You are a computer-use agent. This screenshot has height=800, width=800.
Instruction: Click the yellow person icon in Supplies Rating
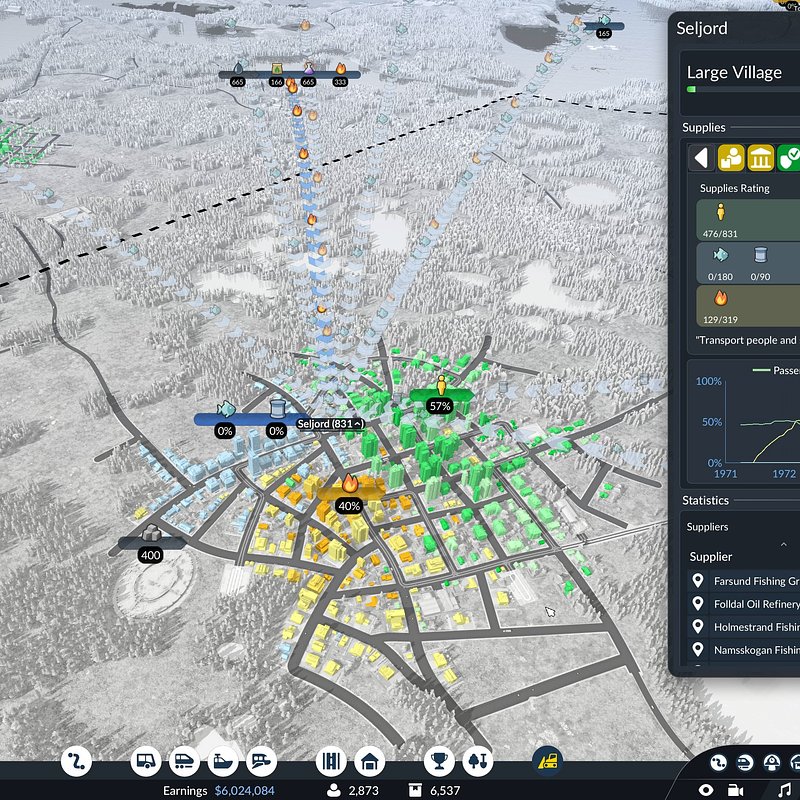click(720, 211)
